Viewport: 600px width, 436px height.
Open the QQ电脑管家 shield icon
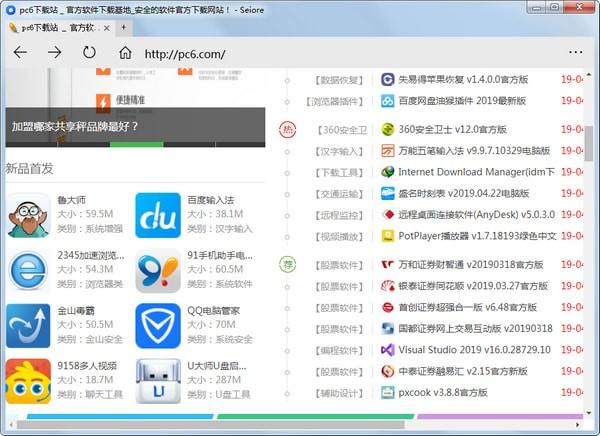158,326
